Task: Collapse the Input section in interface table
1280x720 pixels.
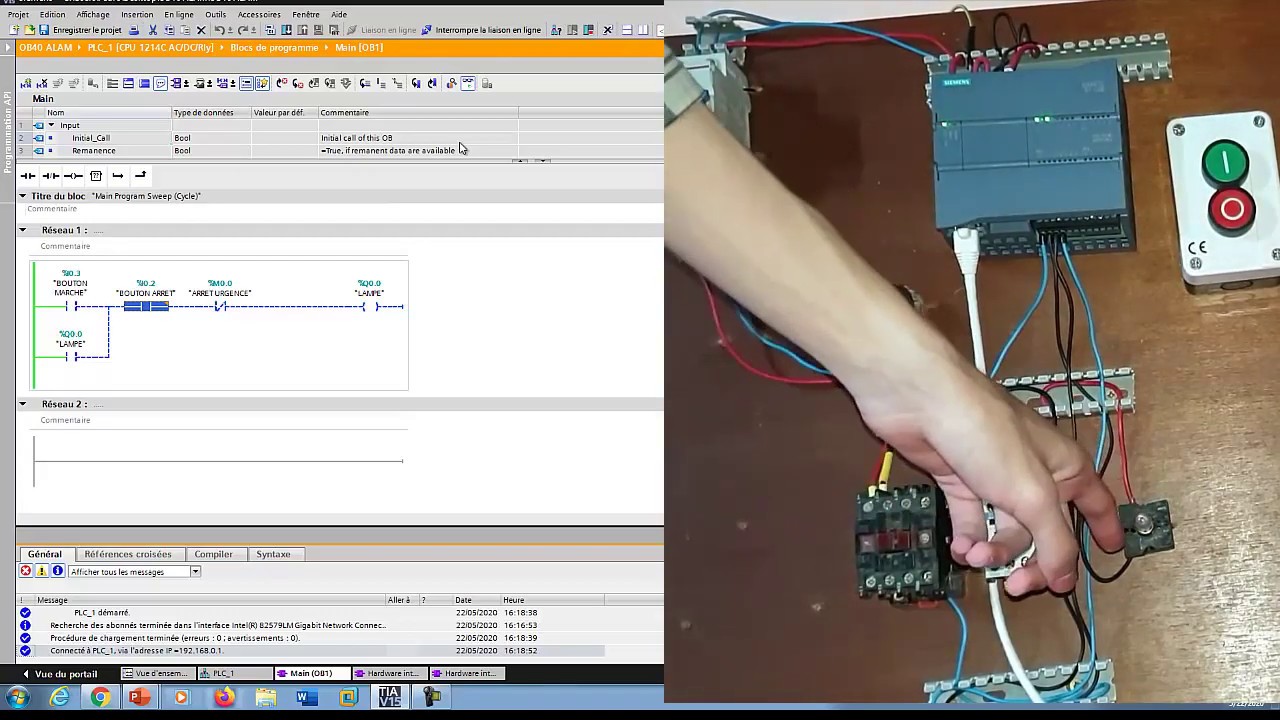Action: click(51, 125)
